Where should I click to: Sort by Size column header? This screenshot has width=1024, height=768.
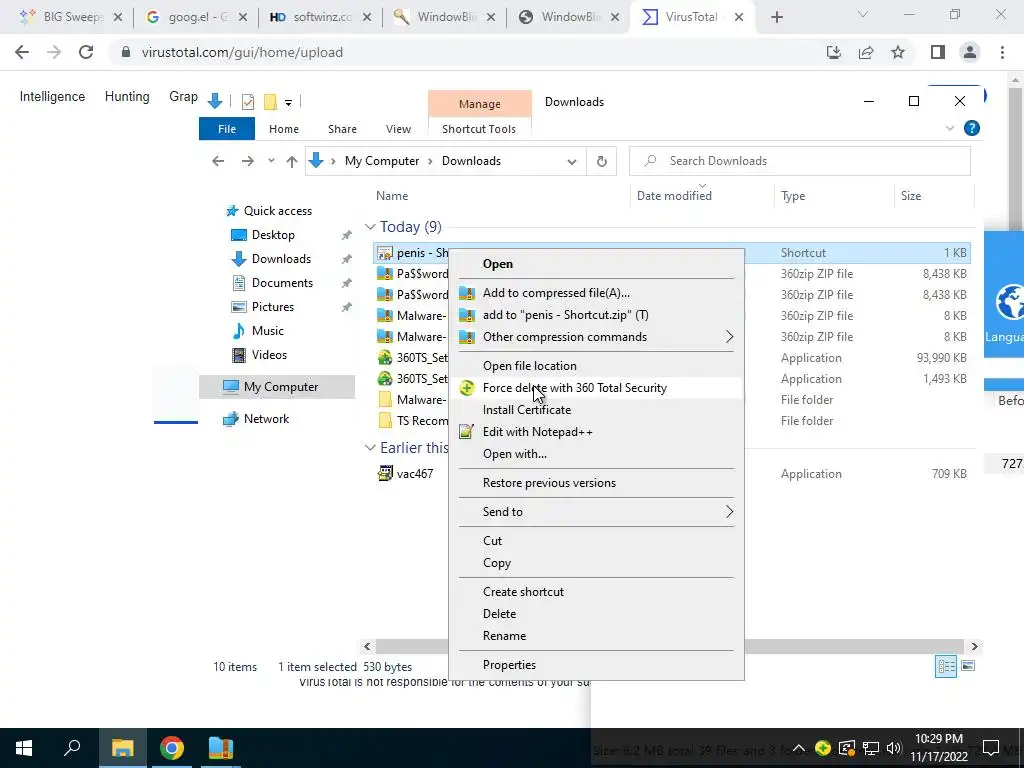tap(910, 196)
